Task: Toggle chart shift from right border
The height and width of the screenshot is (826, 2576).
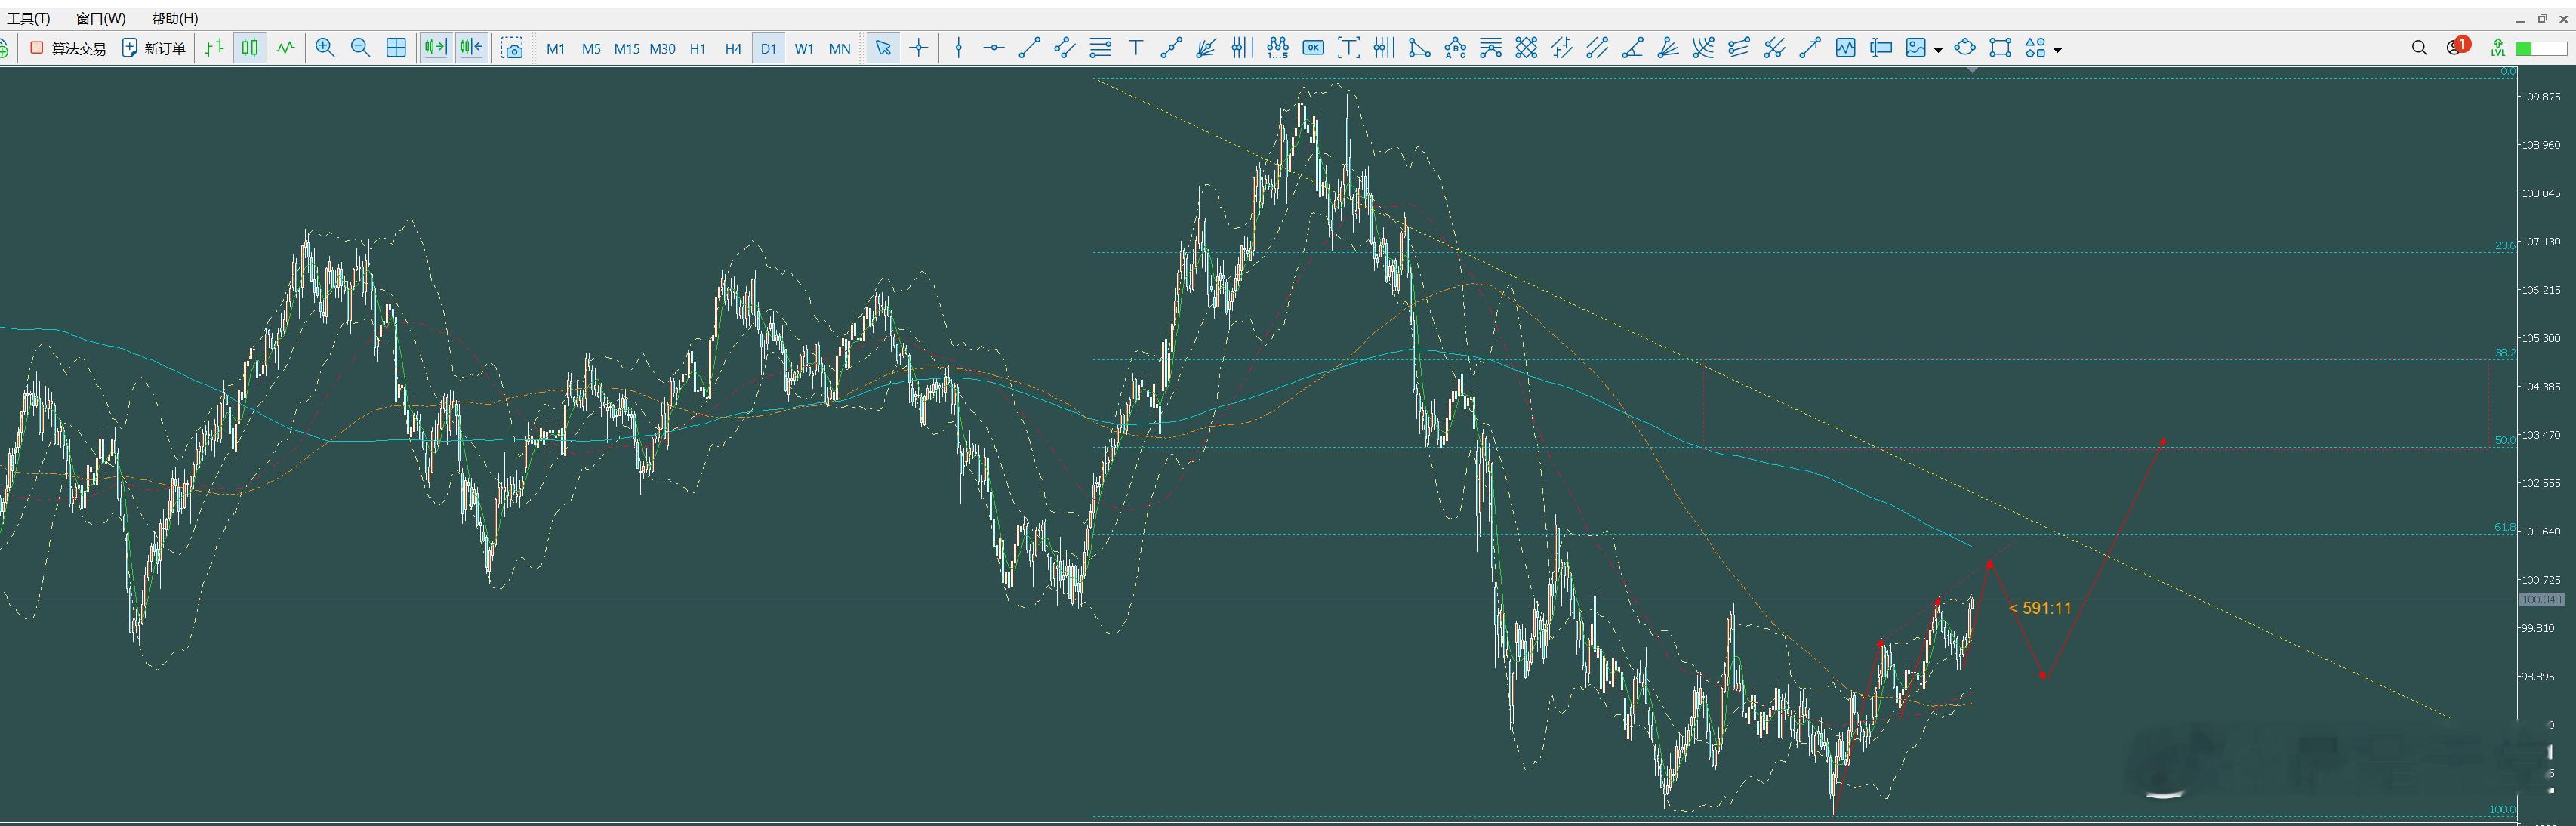Action: coord(471,48)
